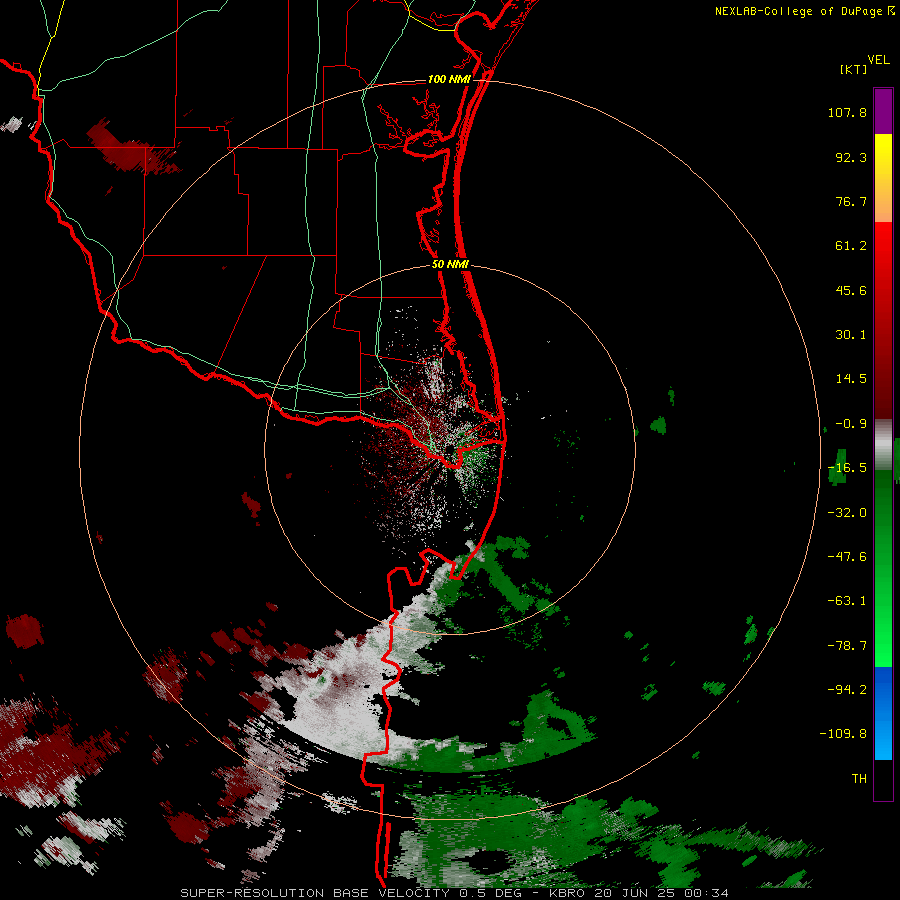Click the purple segment of the color scale
This screenshot has width=900, height=900.
[x=883, y=111]
